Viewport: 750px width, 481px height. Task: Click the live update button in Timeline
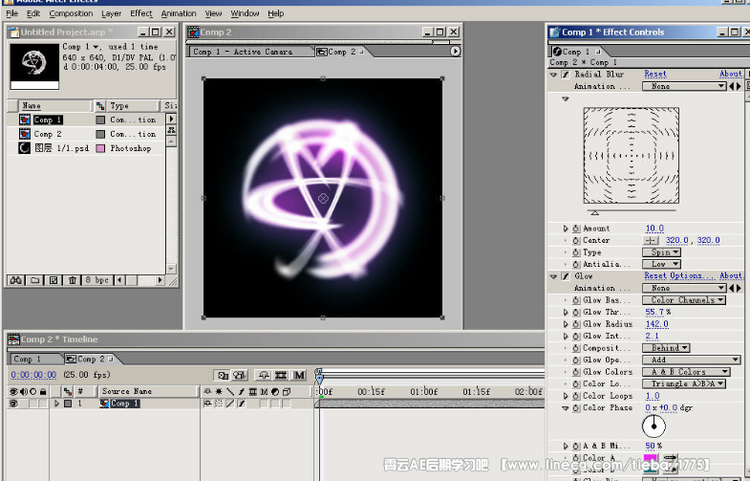click(x=223, y=375)
